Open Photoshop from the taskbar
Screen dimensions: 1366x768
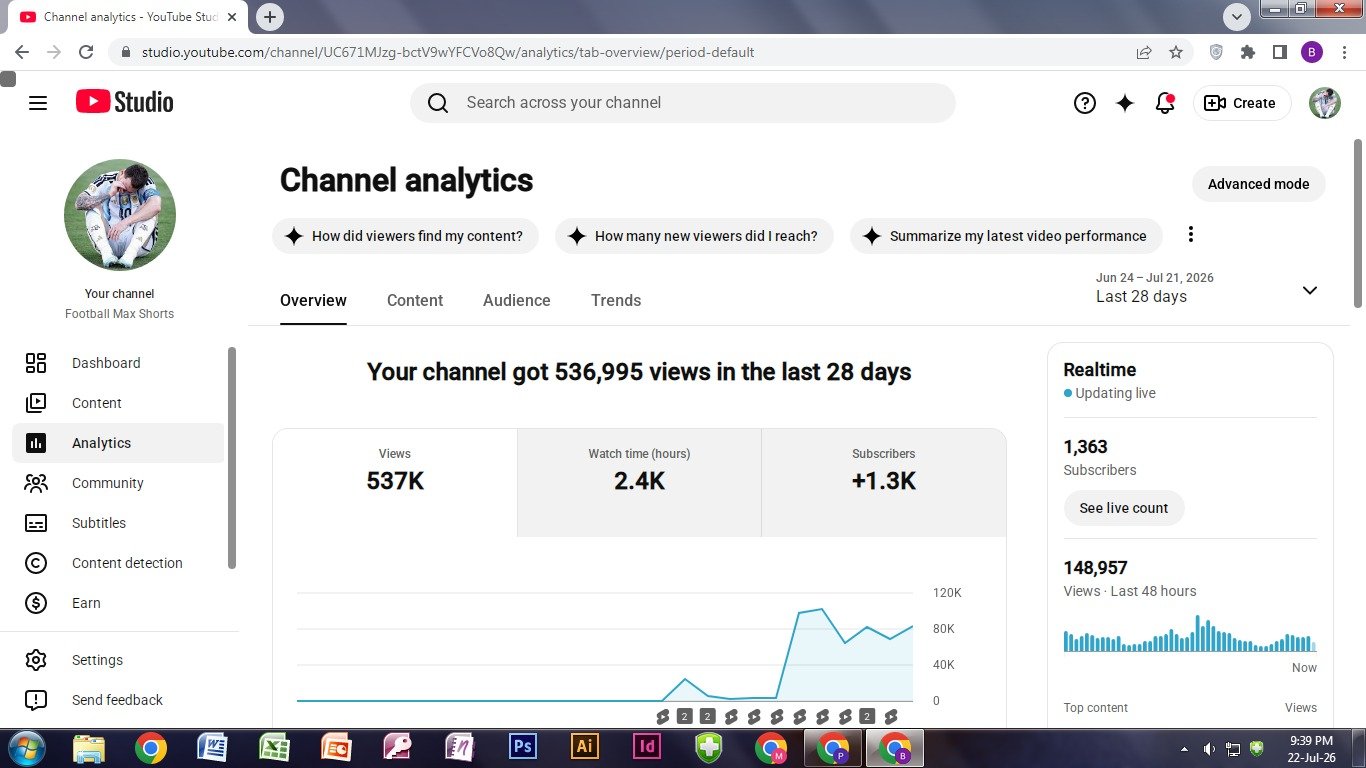click(523, 747)
